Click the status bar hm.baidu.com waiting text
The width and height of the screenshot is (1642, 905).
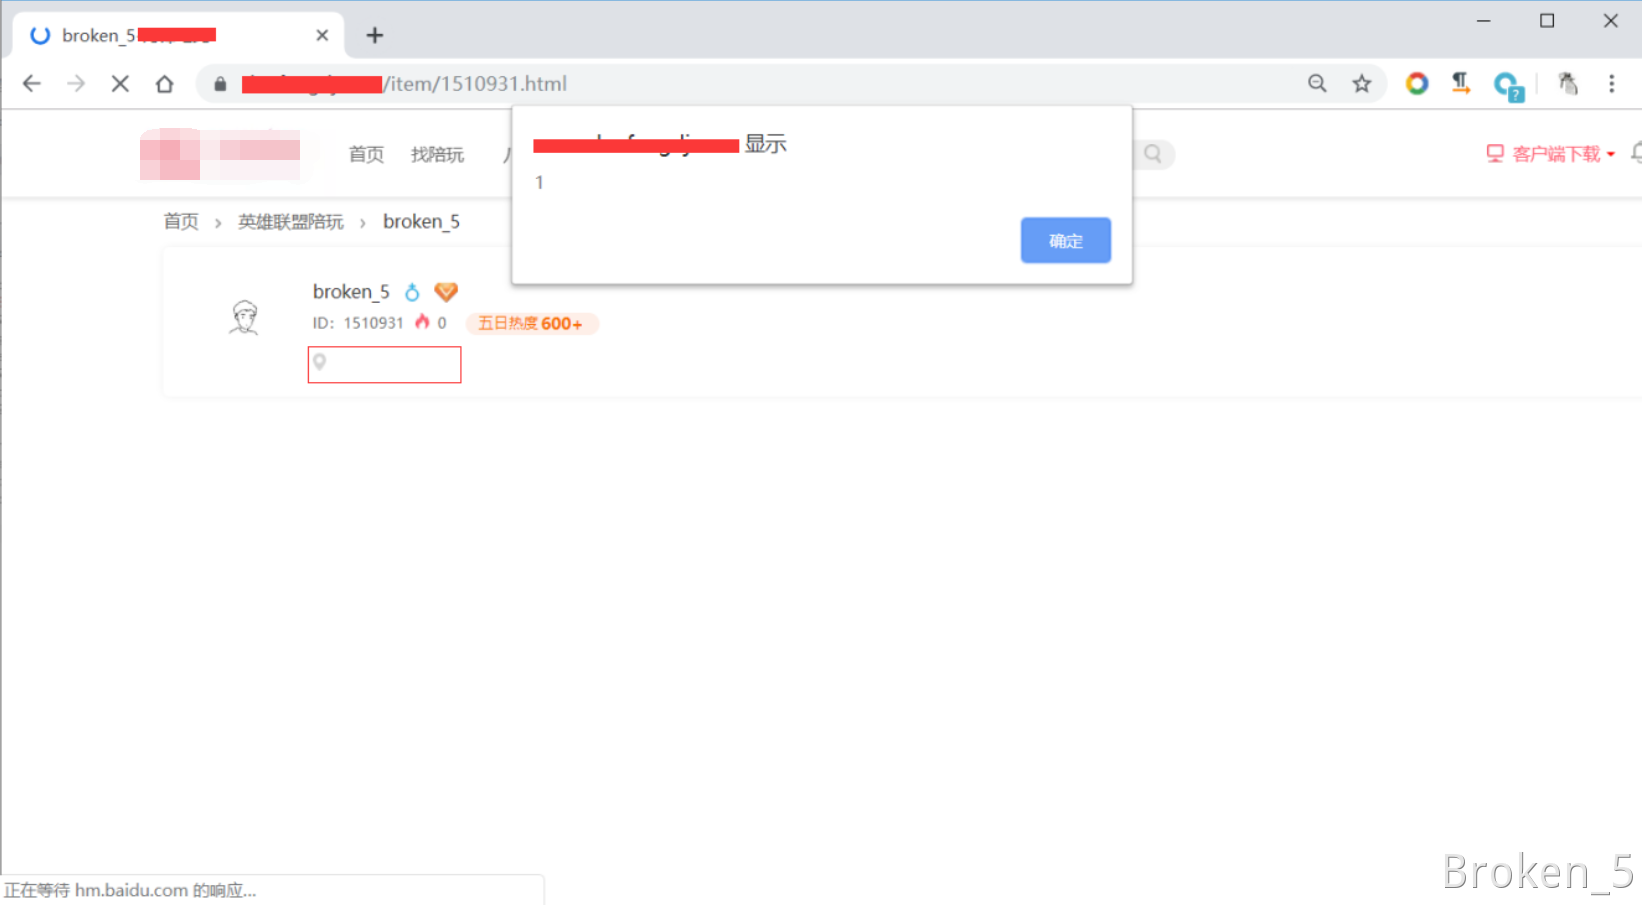(130, 890)
